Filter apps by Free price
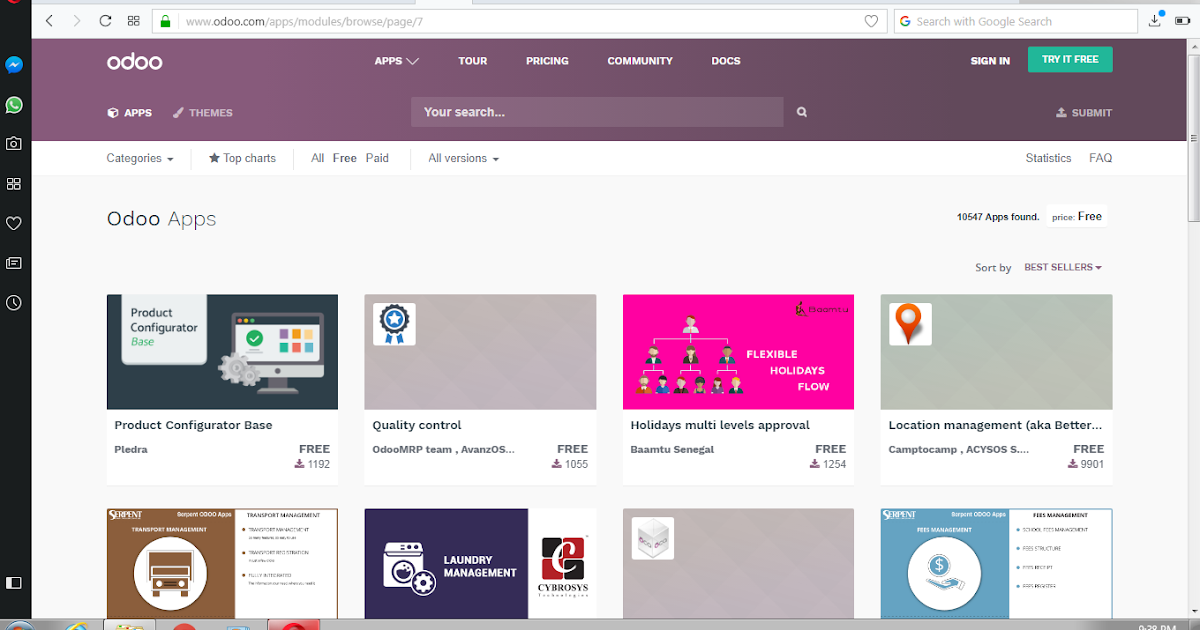The height and width of the screenshot is (630, 1200). pyautogui.click(x=345, y=158)
